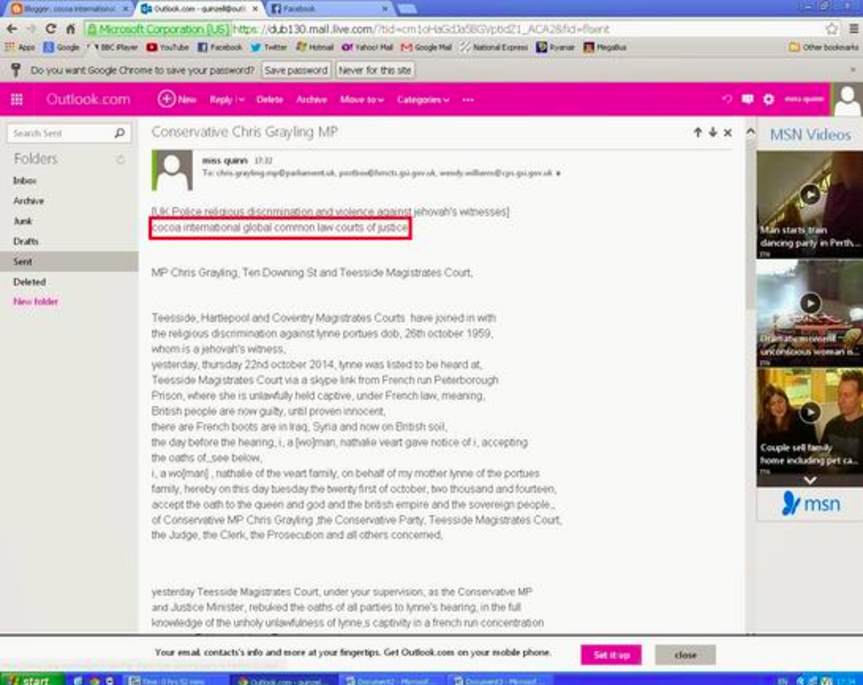Click Never for this site button
The height and width of the screenshot is (685, 863).
(375, 70)
